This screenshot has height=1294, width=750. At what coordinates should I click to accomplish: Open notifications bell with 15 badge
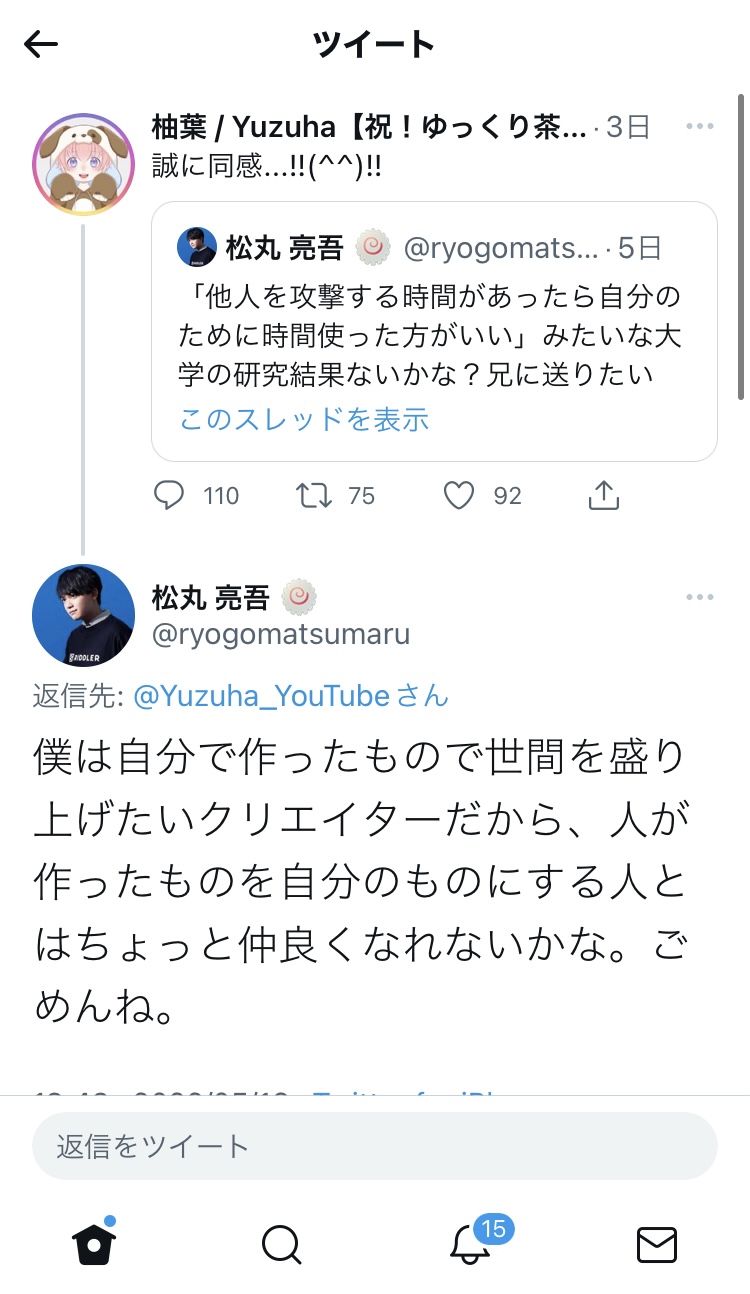(x=471, y=1244)
